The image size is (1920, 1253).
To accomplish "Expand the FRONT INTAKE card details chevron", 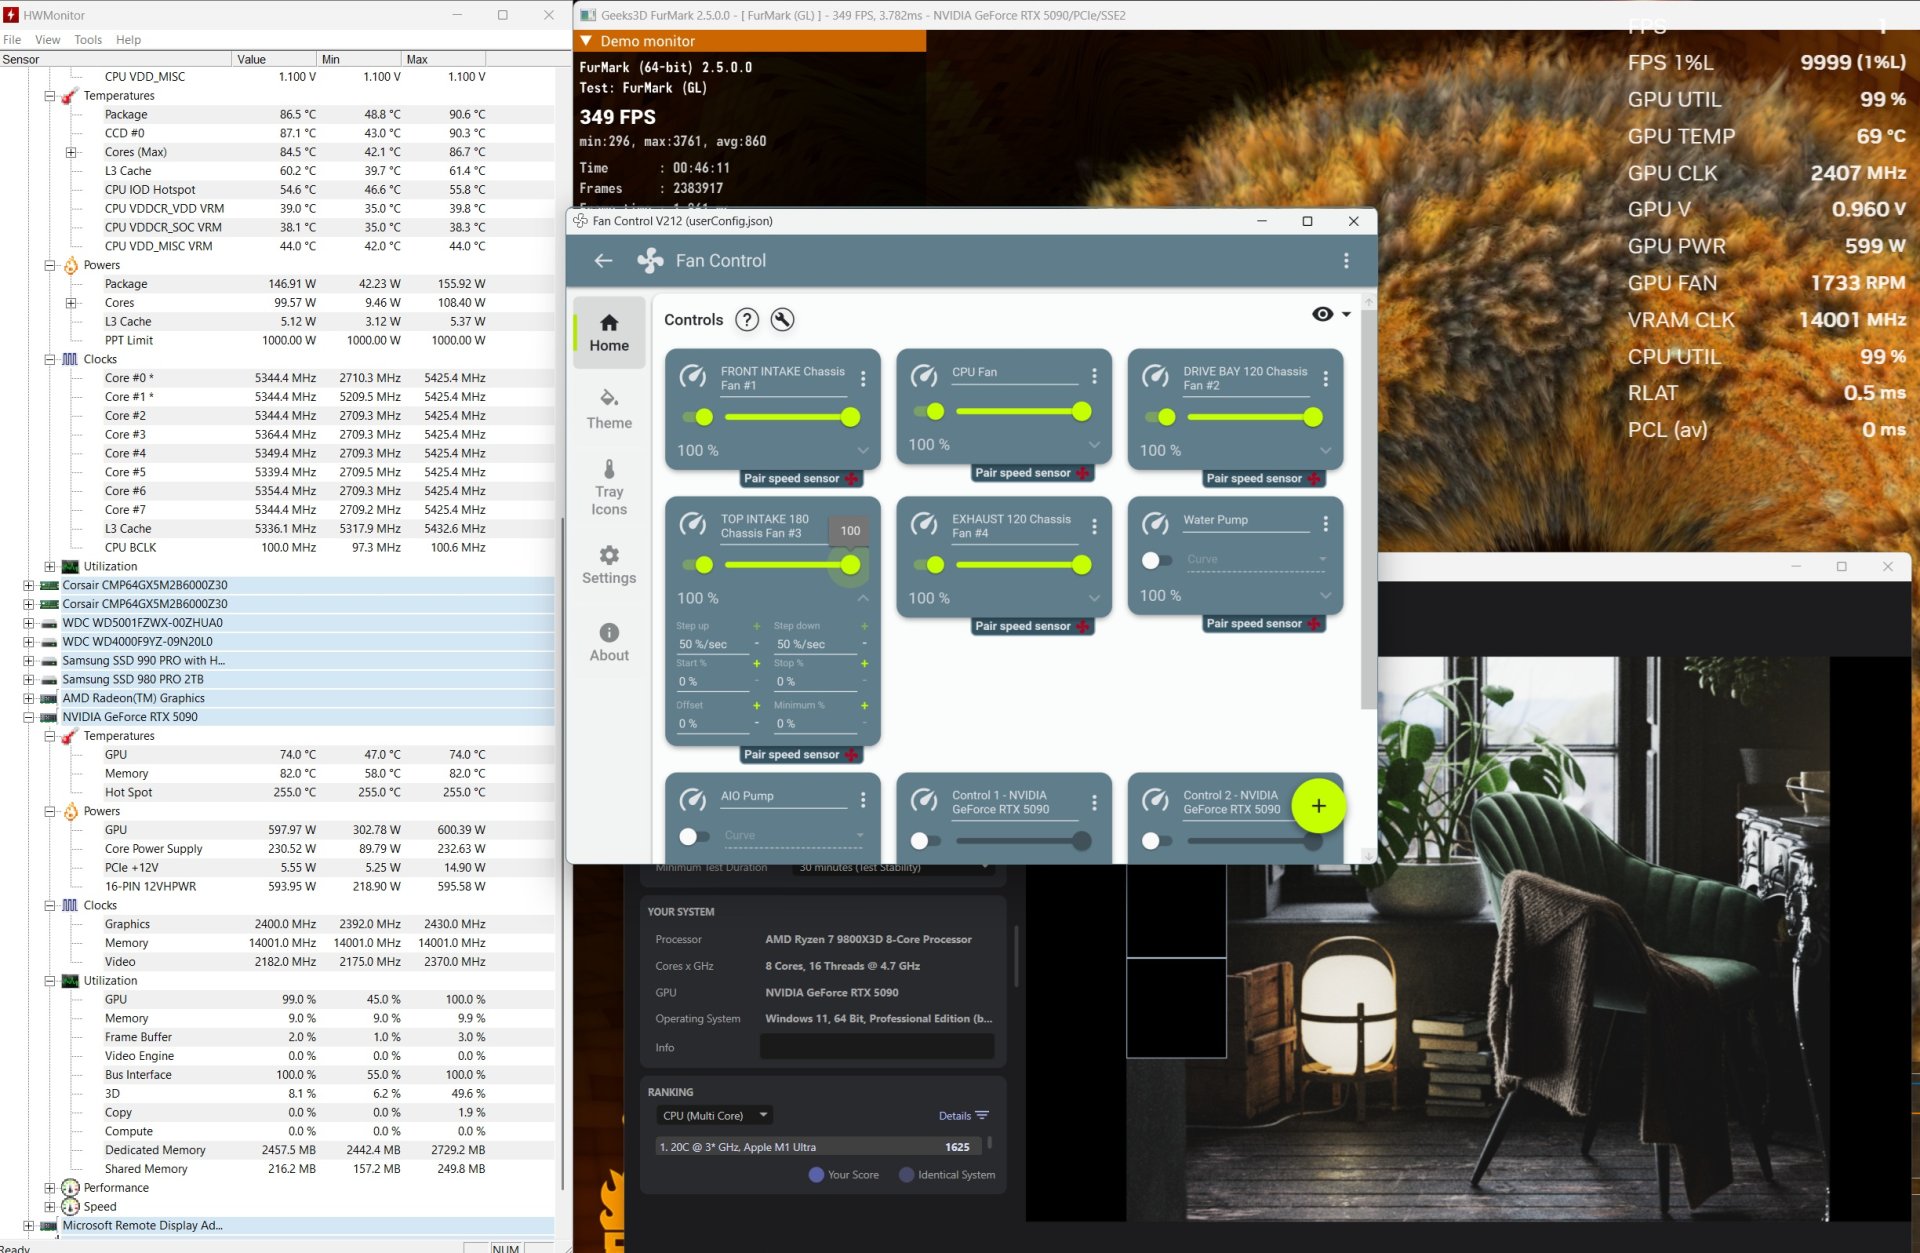I will point(863,450).
